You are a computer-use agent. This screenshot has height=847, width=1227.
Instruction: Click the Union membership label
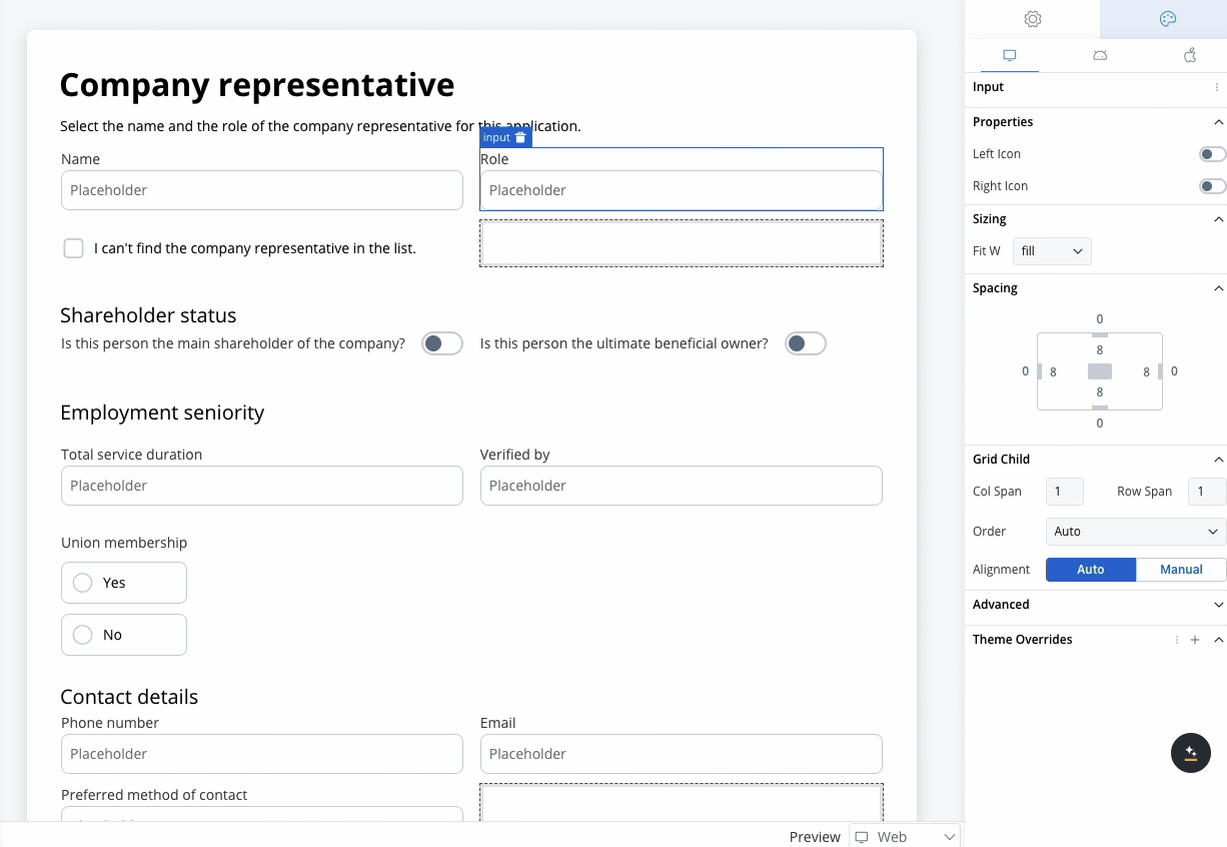[x=124, y=543]
